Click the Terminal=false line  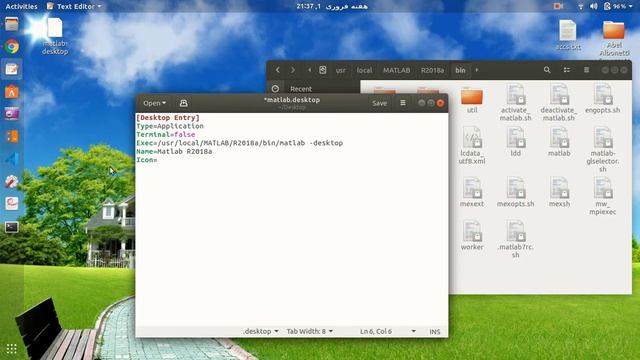pyautogui.click(x=166, y=134)
